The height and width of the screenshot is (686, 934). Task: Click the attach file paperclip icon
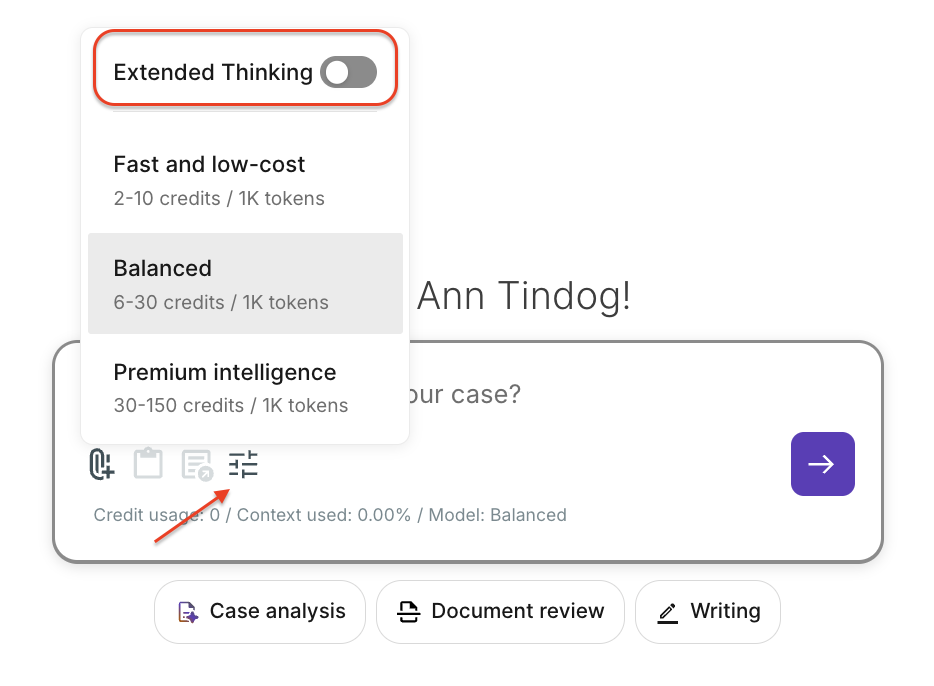[x=101, y=464]
